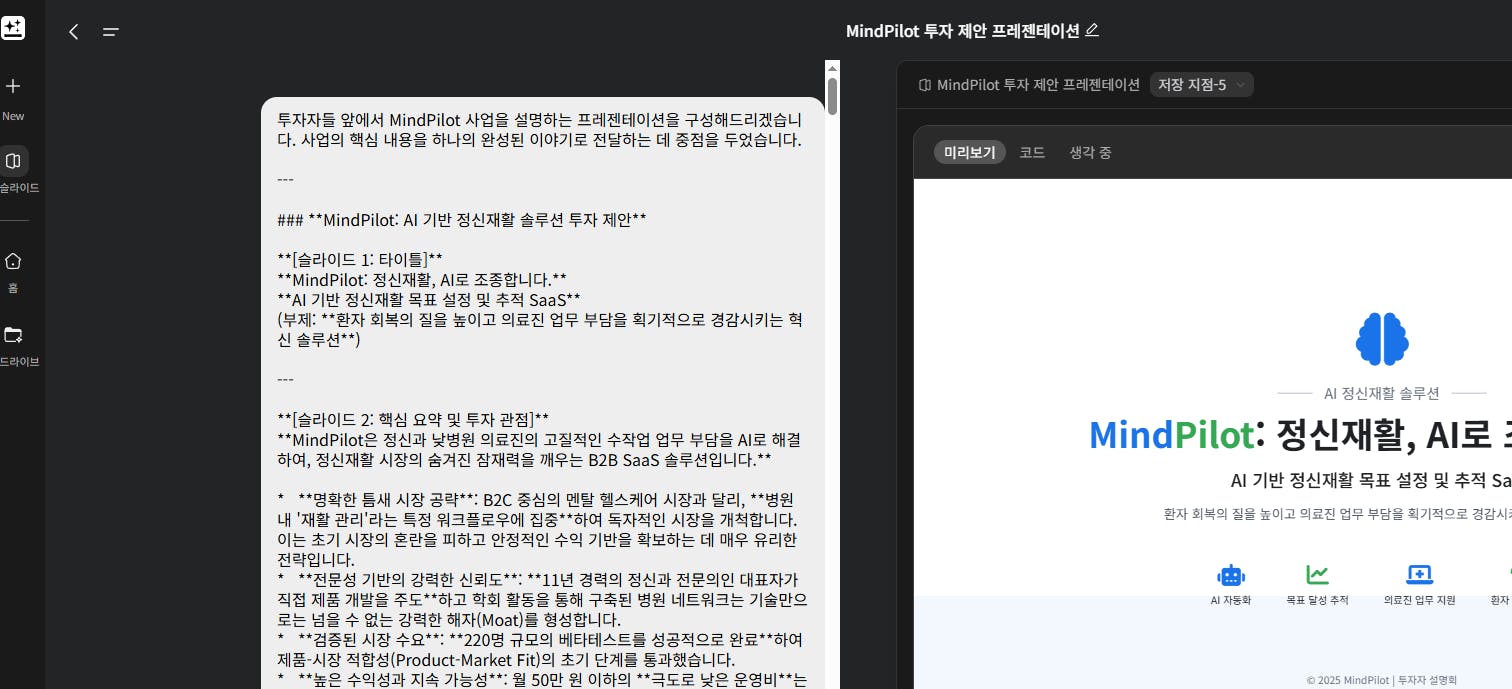Click the ### MindPilot: AI 기반 정신재활 솔루션 heading line

[x=461, y=220]
